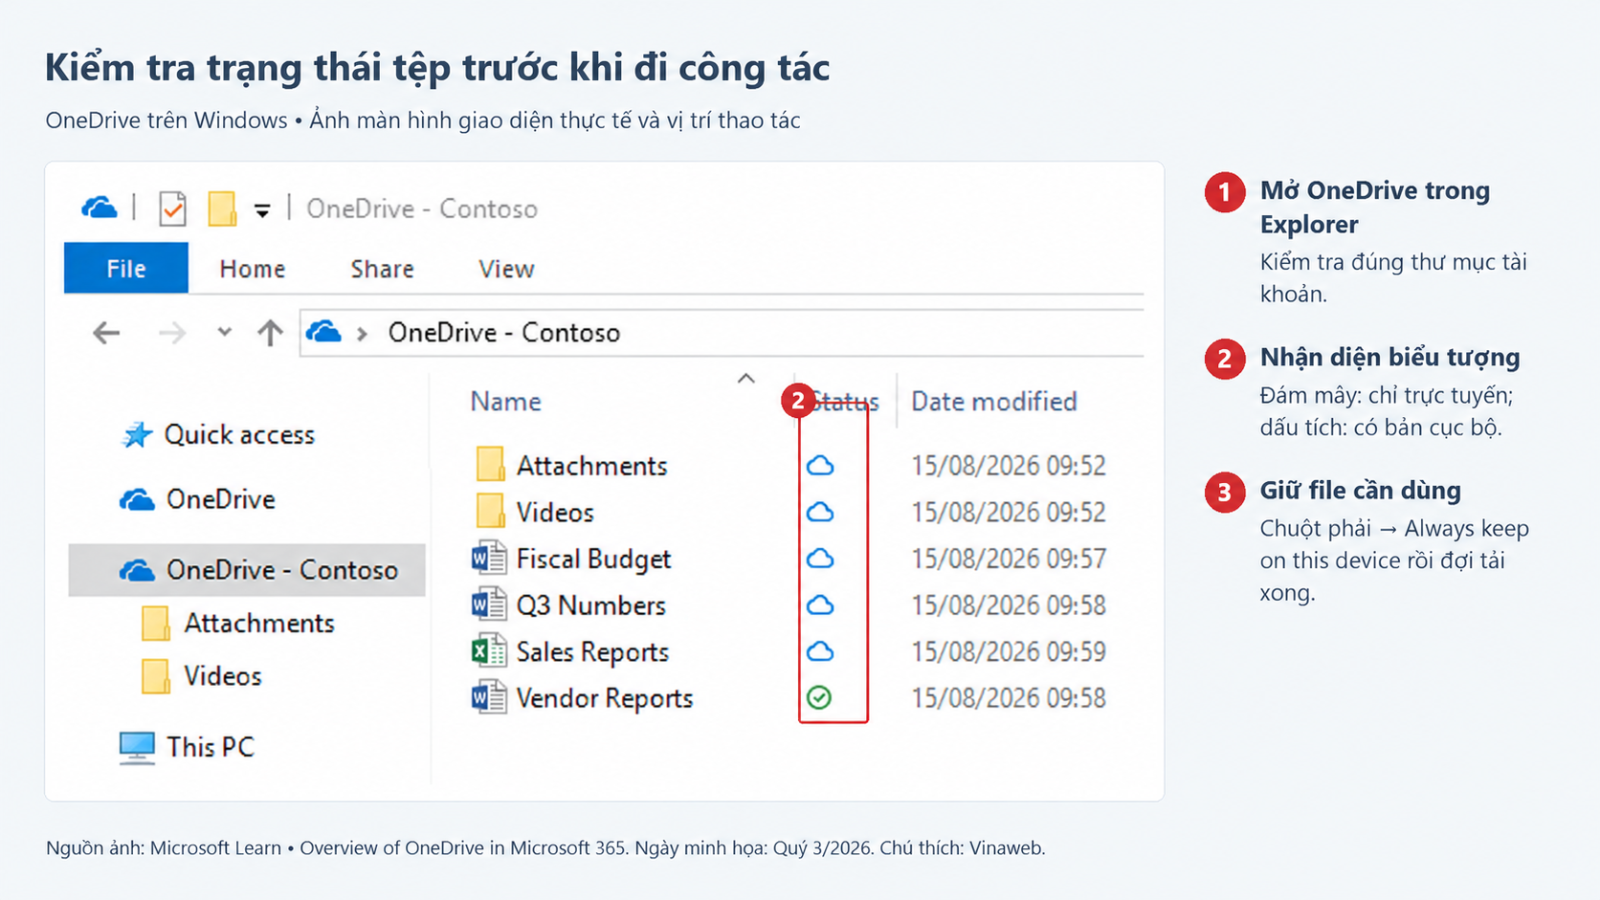Expand the address bar path chevron
1600x900 pixels.
pyautogui.click(x=362, y=334)
